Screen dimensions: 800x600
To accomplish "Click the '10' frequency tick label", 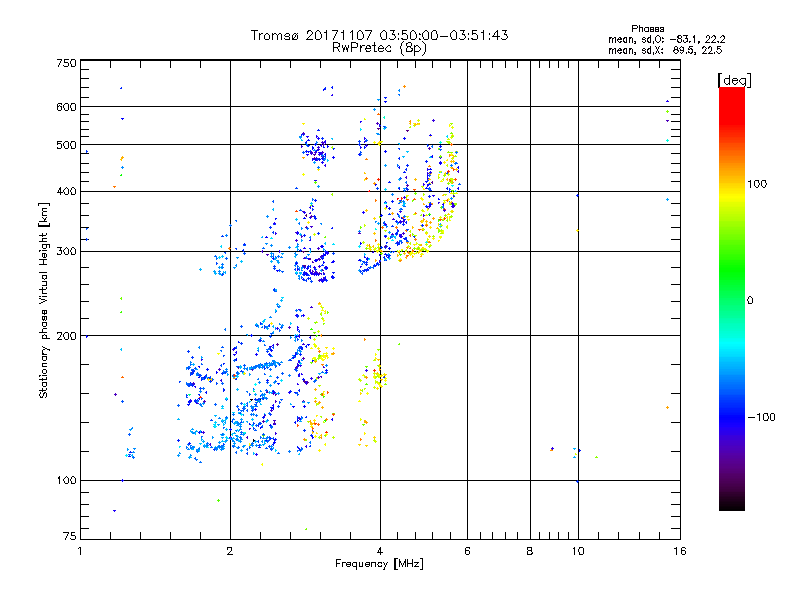I will click(578, 551).
